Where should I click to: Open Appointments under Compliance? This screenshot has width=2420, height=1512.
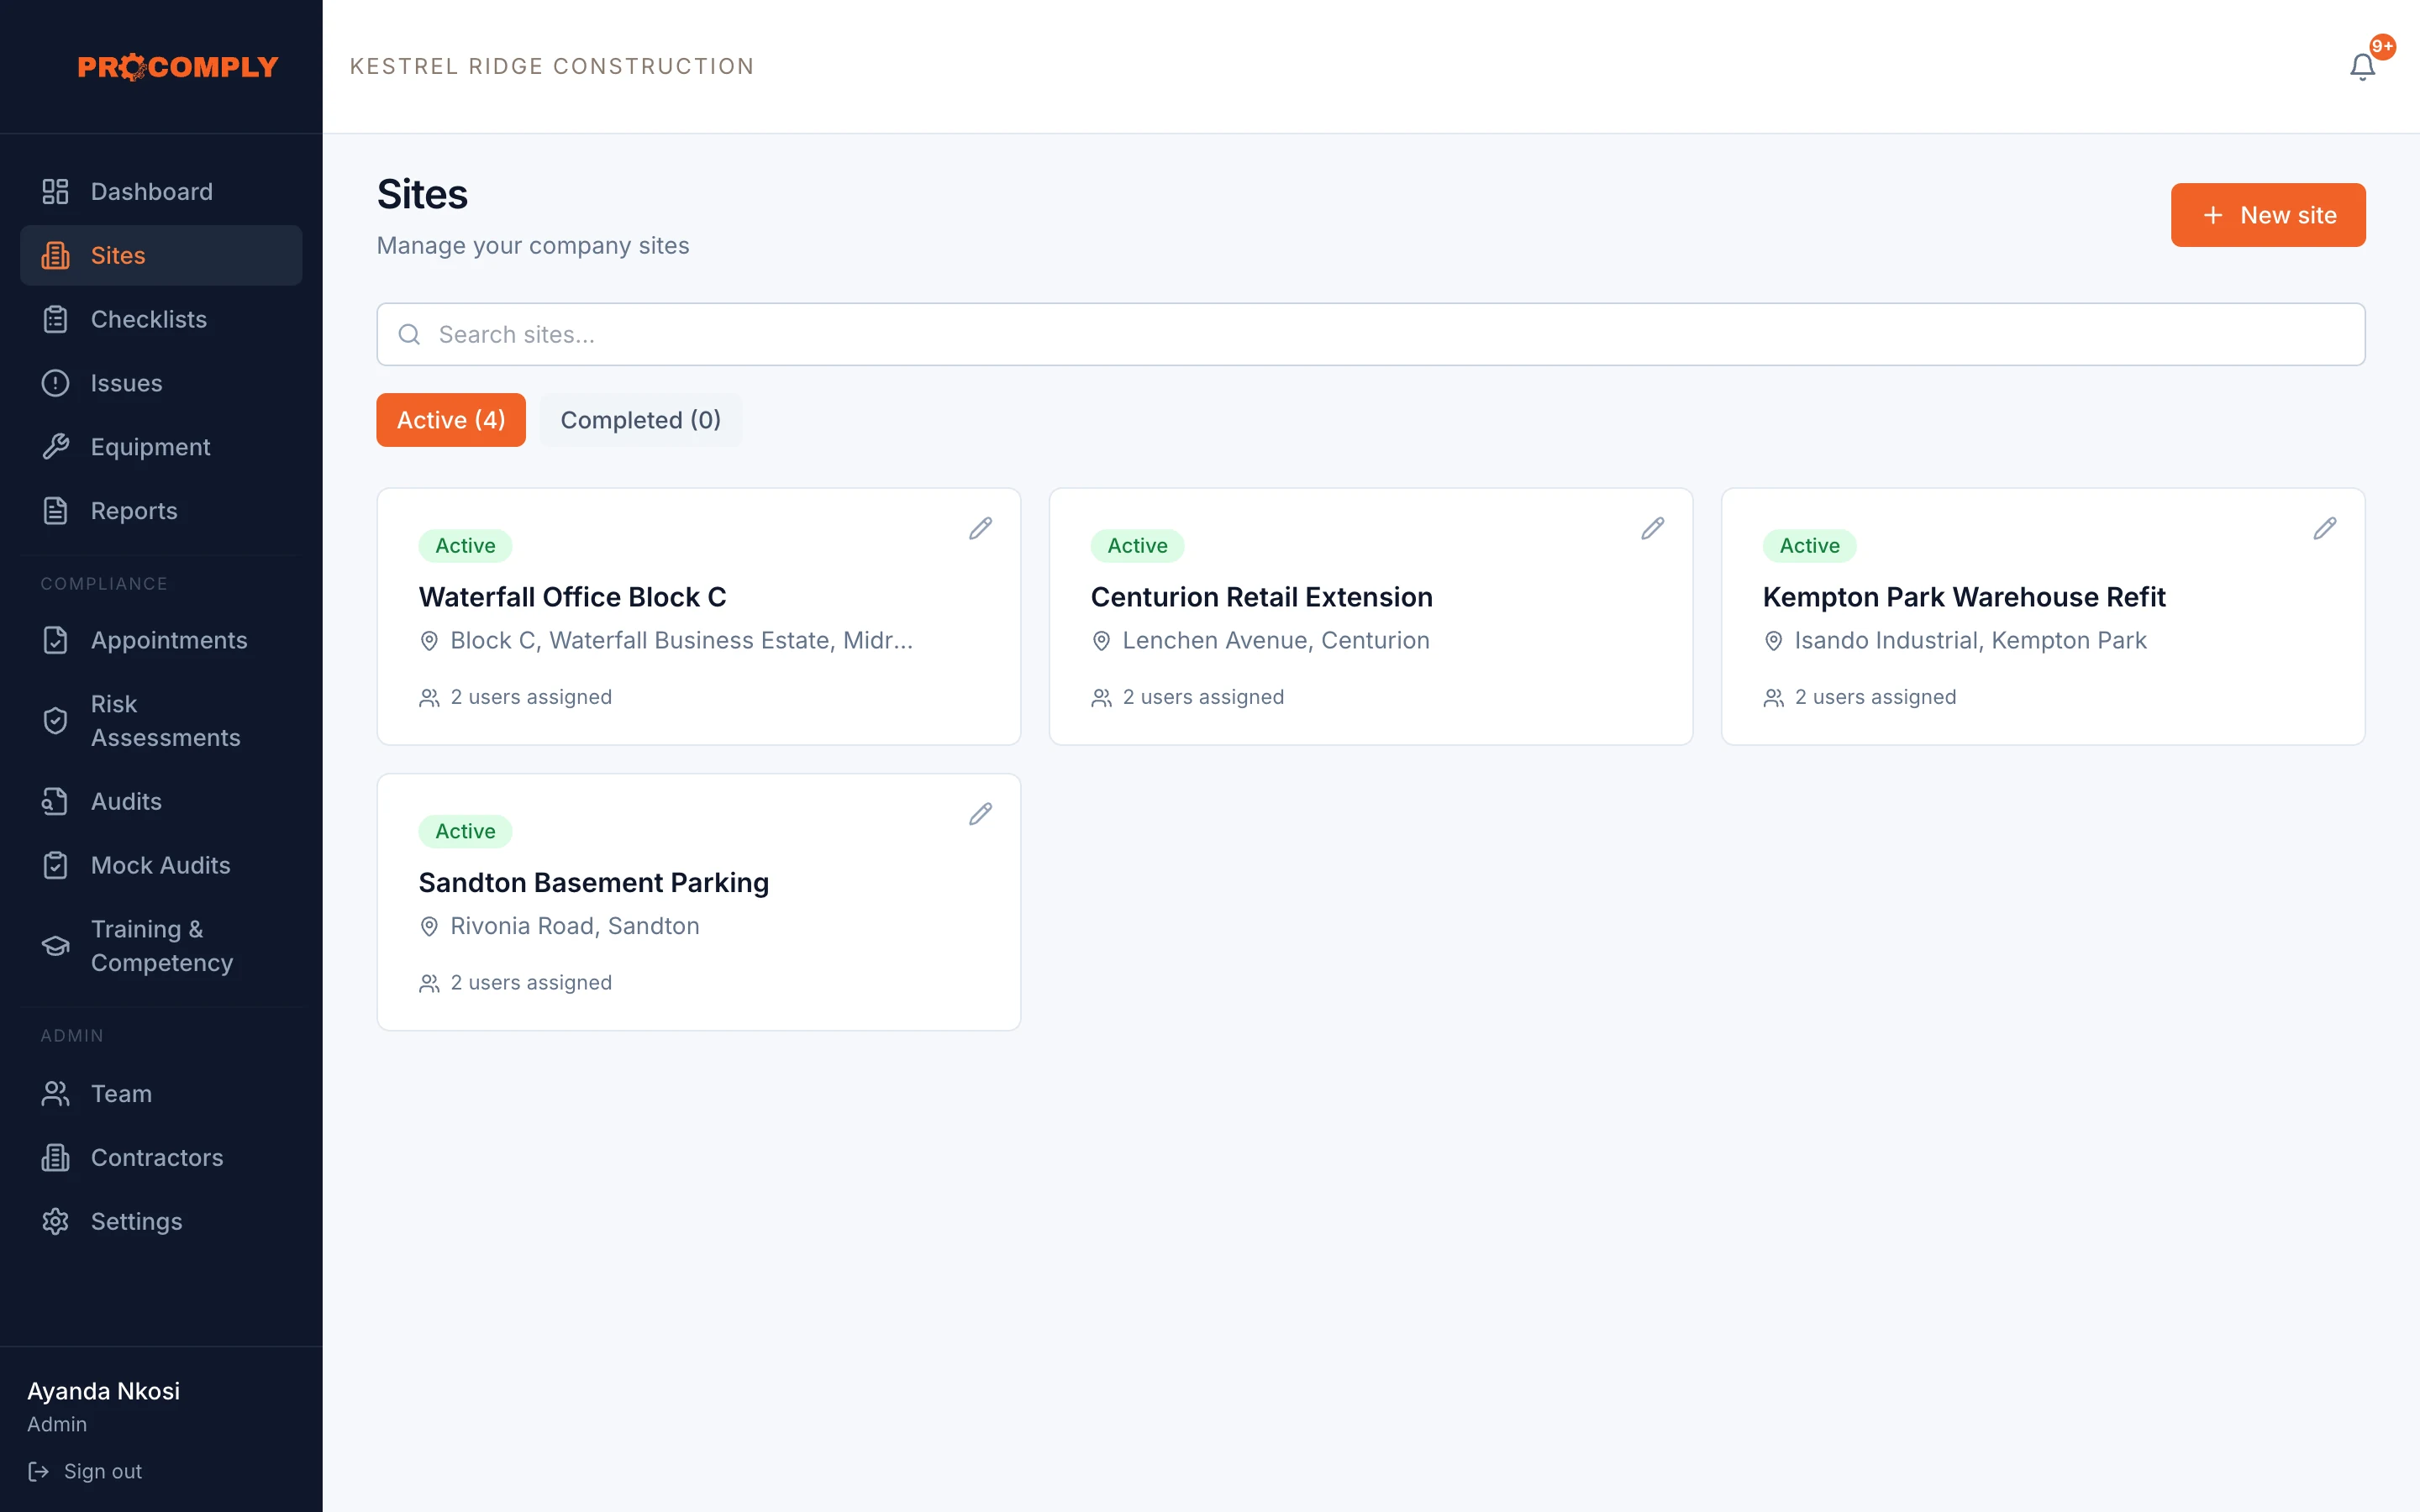[161, 640]
